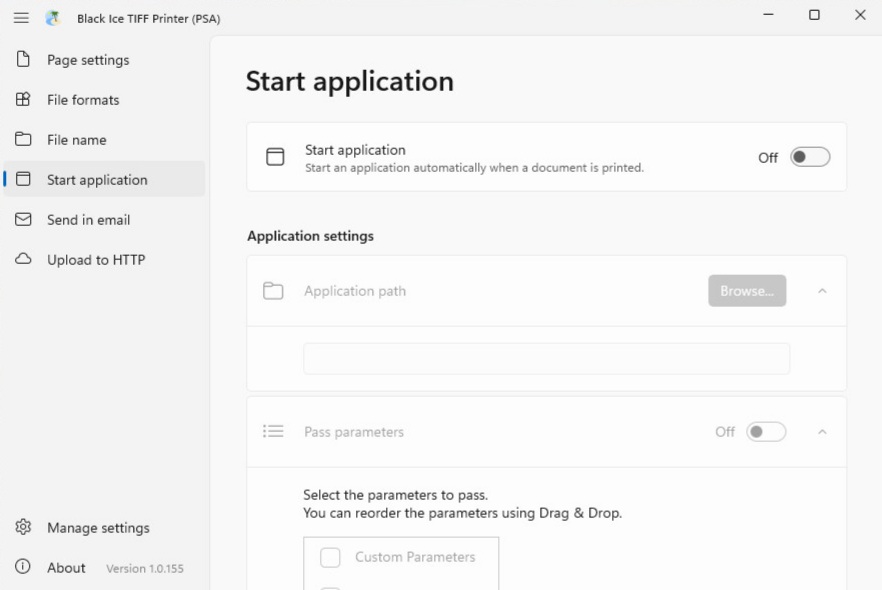Open Upload to HTTP settings
The height and width of the screenshot is (590, 882).
click(x=105, y=259)
